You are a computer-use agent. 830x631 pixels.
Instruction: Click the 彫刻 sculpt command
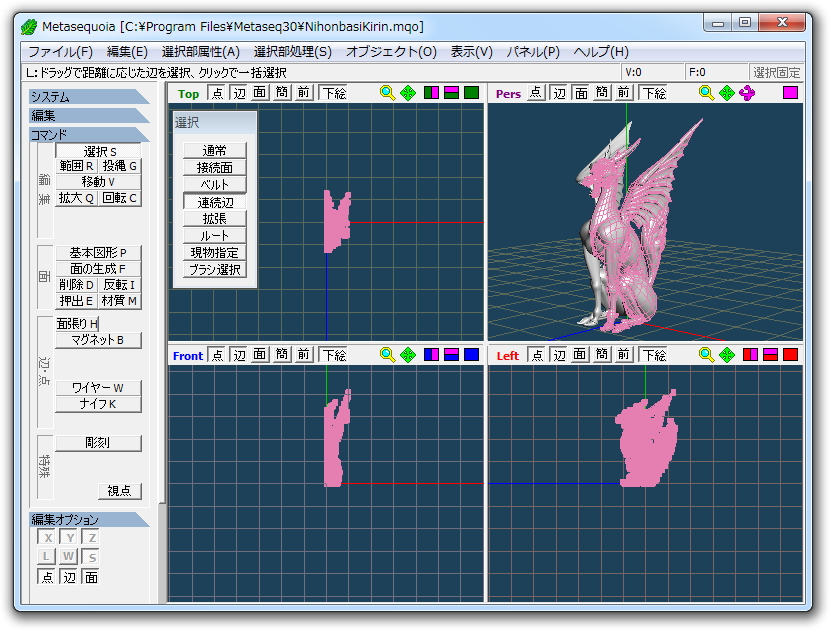point(98,443)
